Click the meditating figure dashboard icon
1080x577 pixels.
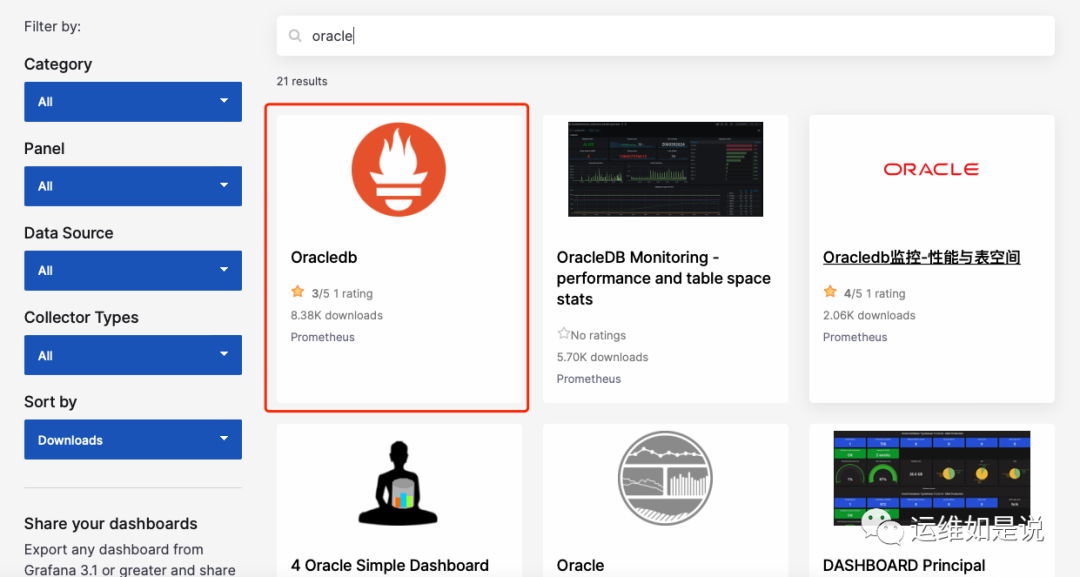398,484
